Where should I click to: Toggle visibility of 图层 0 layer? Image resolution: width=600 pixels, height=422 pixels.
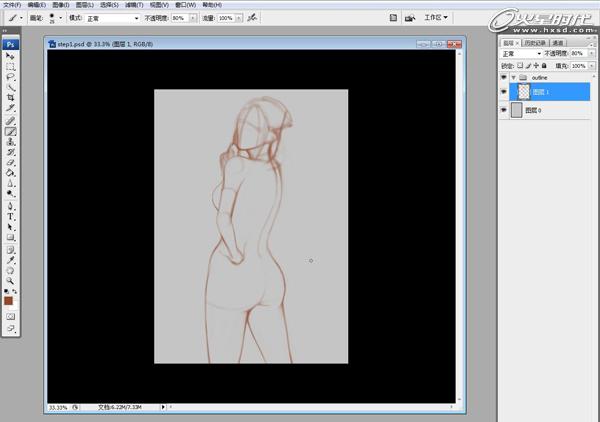(503, 111)
